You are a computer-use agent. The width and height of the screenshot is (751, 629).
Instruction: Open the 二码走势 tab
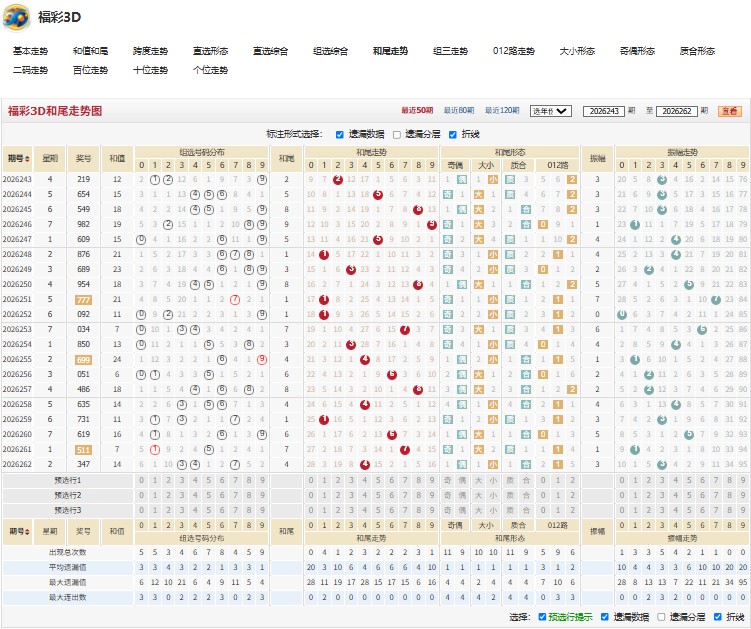tap(30, 70)
